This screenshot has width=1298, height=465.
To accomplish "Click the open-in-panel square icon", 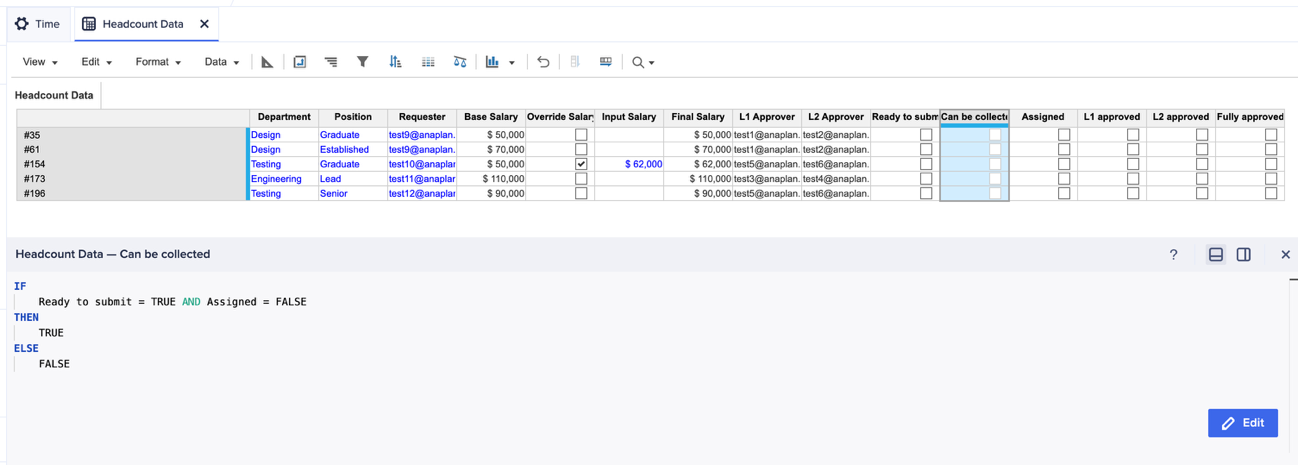I will point(299,62).
